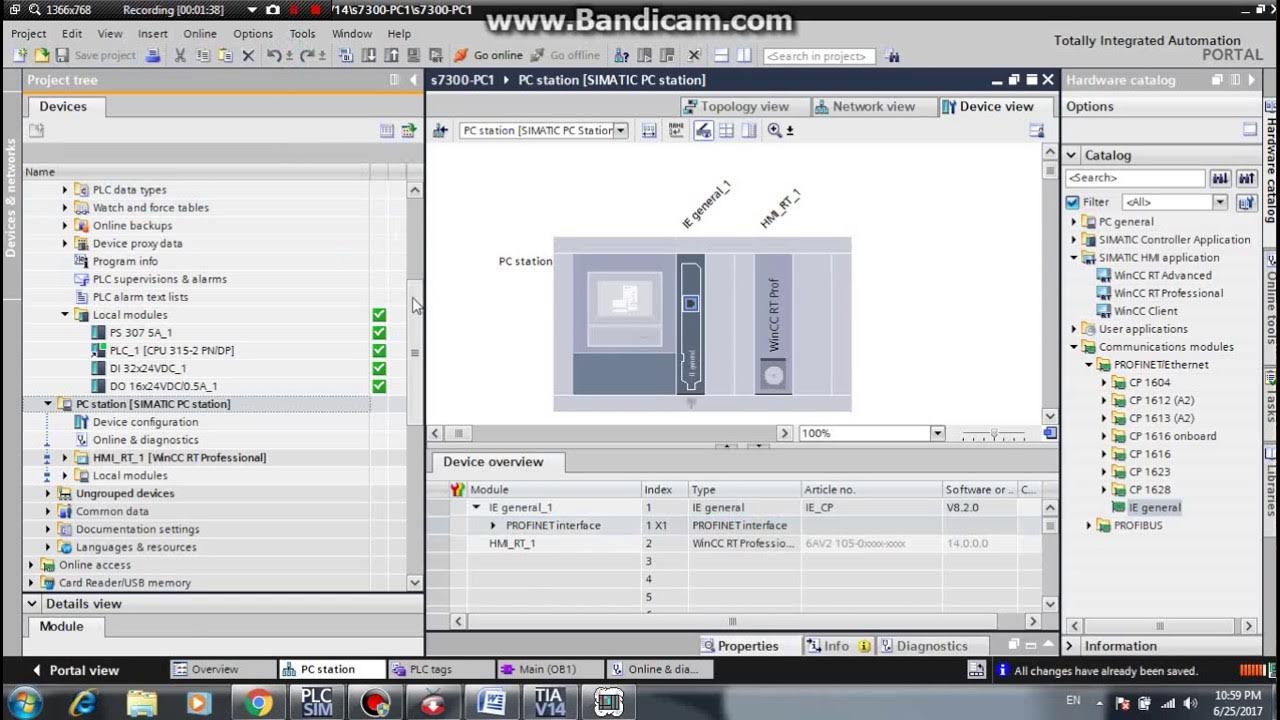The width and height of the screenshot is (1280, 720).
Task: Click green status check for PS 307 5A_1
Action: [x=379, y=333]
